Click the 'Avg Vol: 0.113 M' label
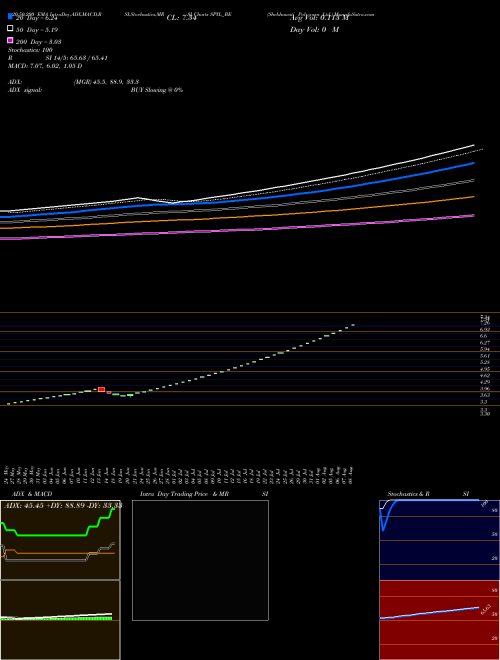 [x=319, y=18]
